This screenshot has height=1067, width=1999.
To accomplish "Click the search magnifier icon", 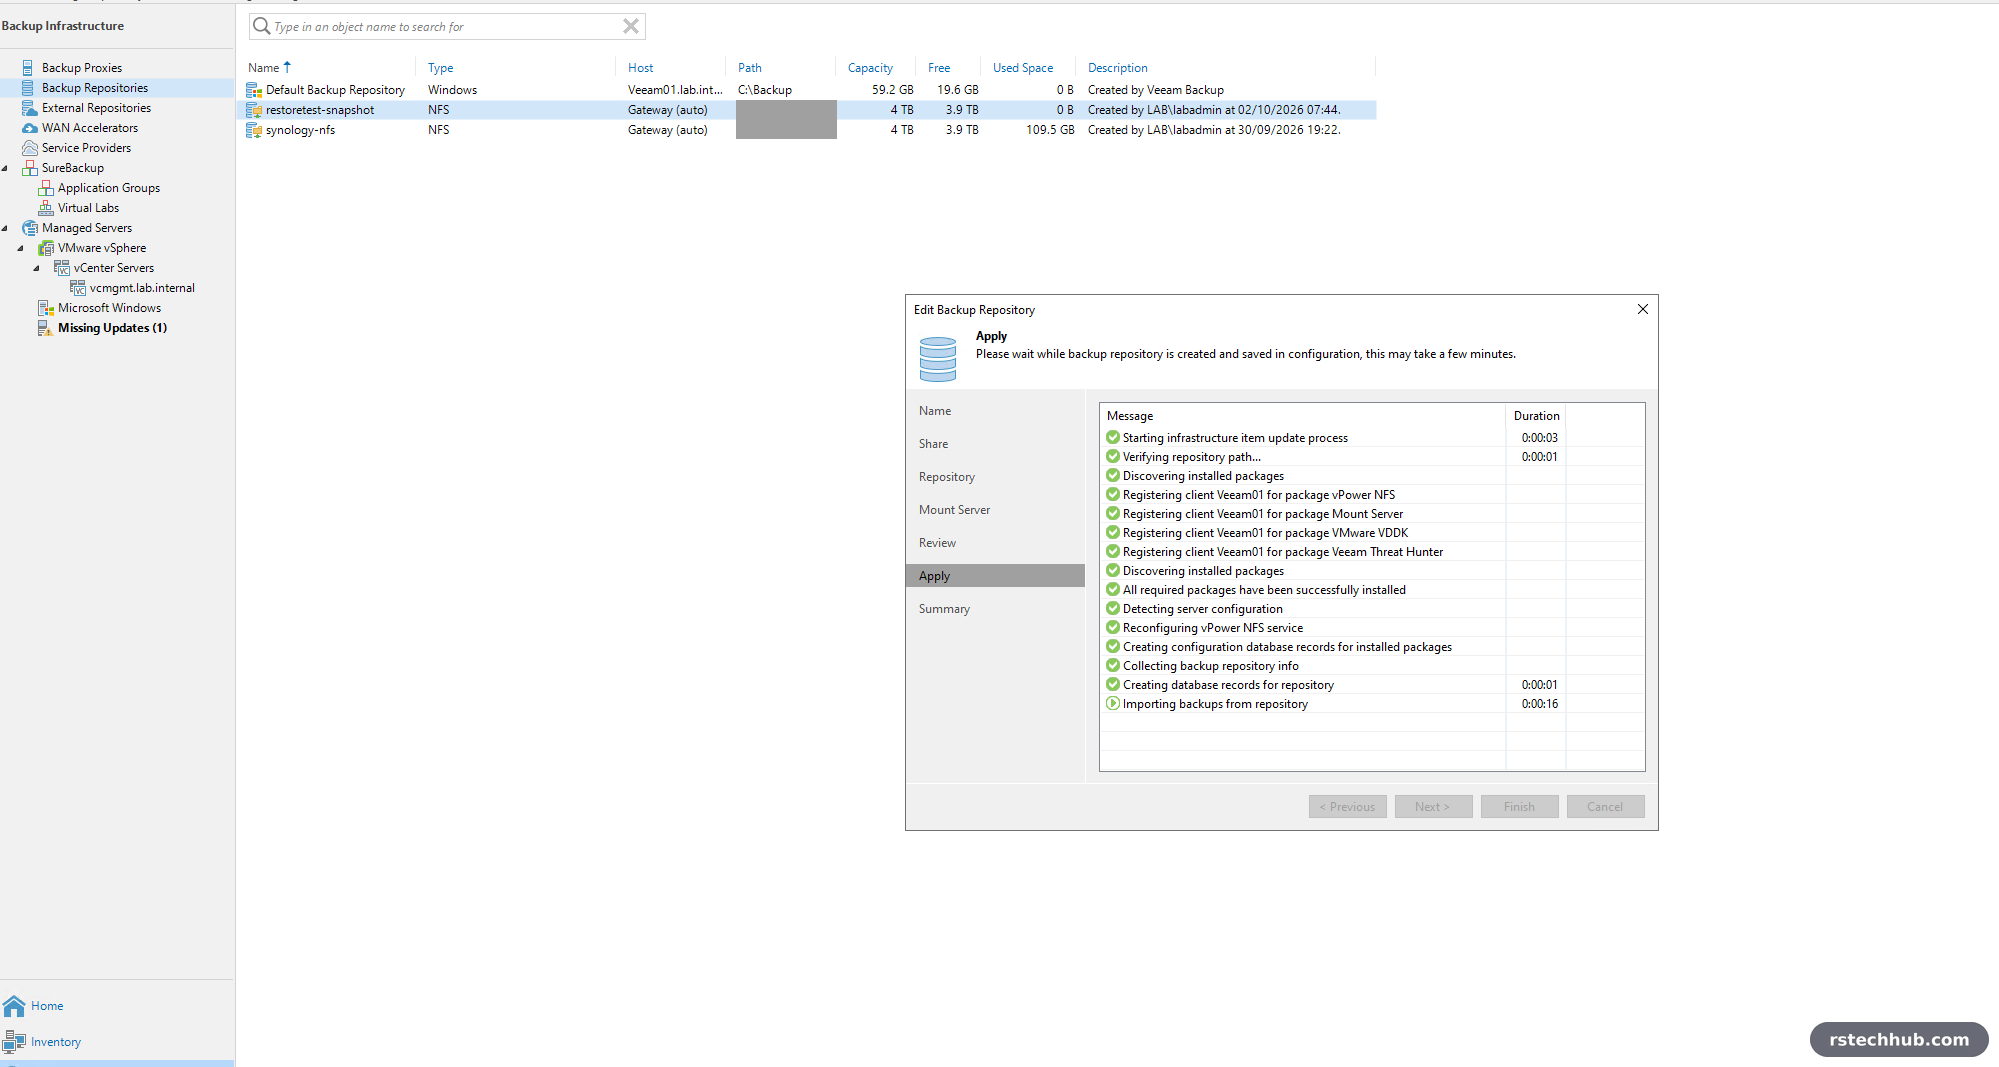I will (x=262, y=26).
